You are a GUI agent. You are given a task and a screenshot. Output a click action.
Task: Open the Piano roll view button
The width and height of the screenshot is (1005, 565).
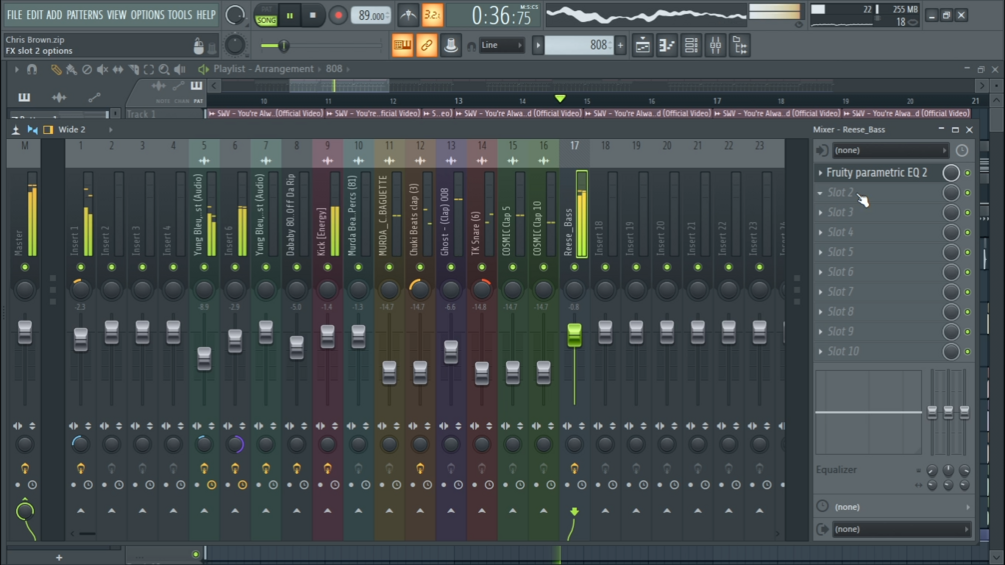667,45
